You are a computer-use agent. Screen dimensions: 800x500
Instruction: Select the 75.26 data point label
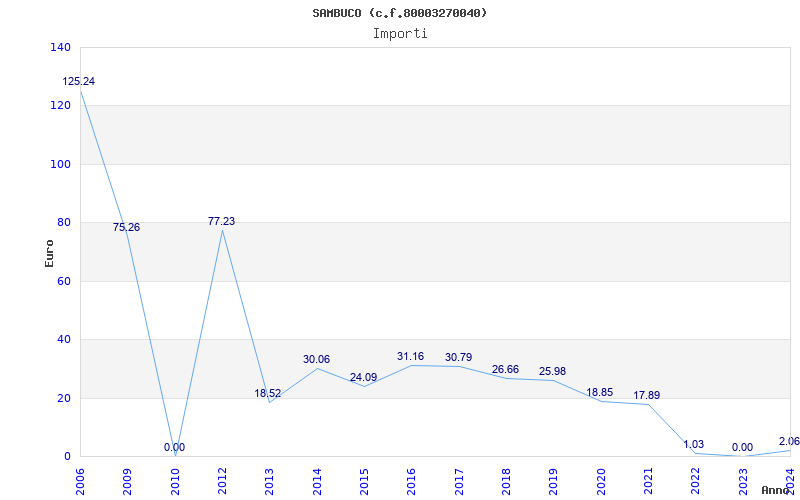click(x=126, y=228)
